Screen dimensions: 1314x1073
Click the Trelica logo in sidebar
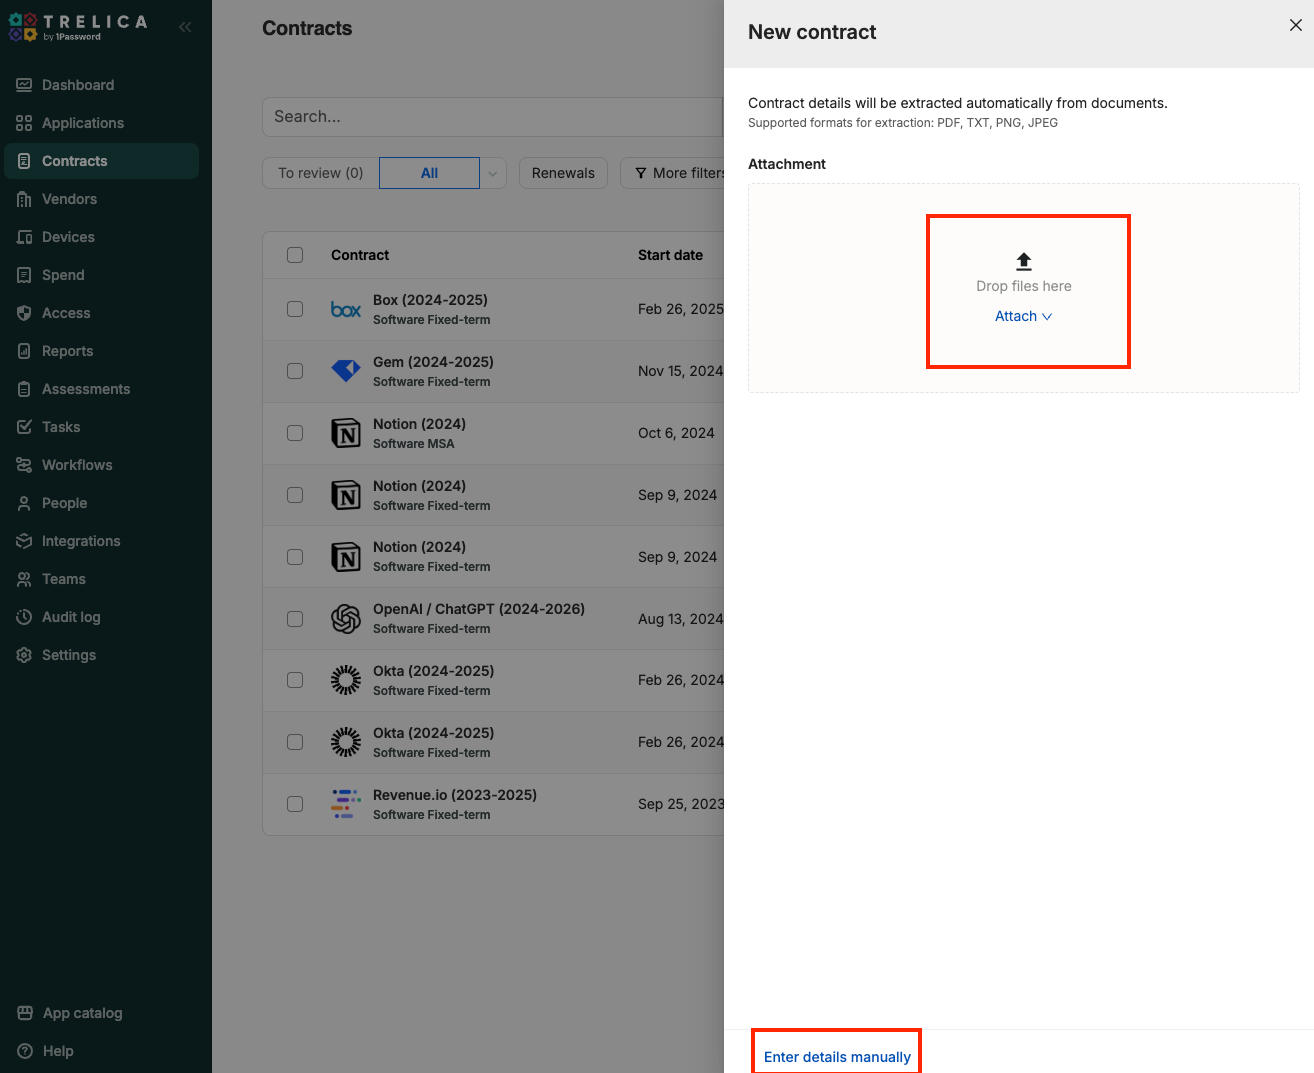pos(78,27)
